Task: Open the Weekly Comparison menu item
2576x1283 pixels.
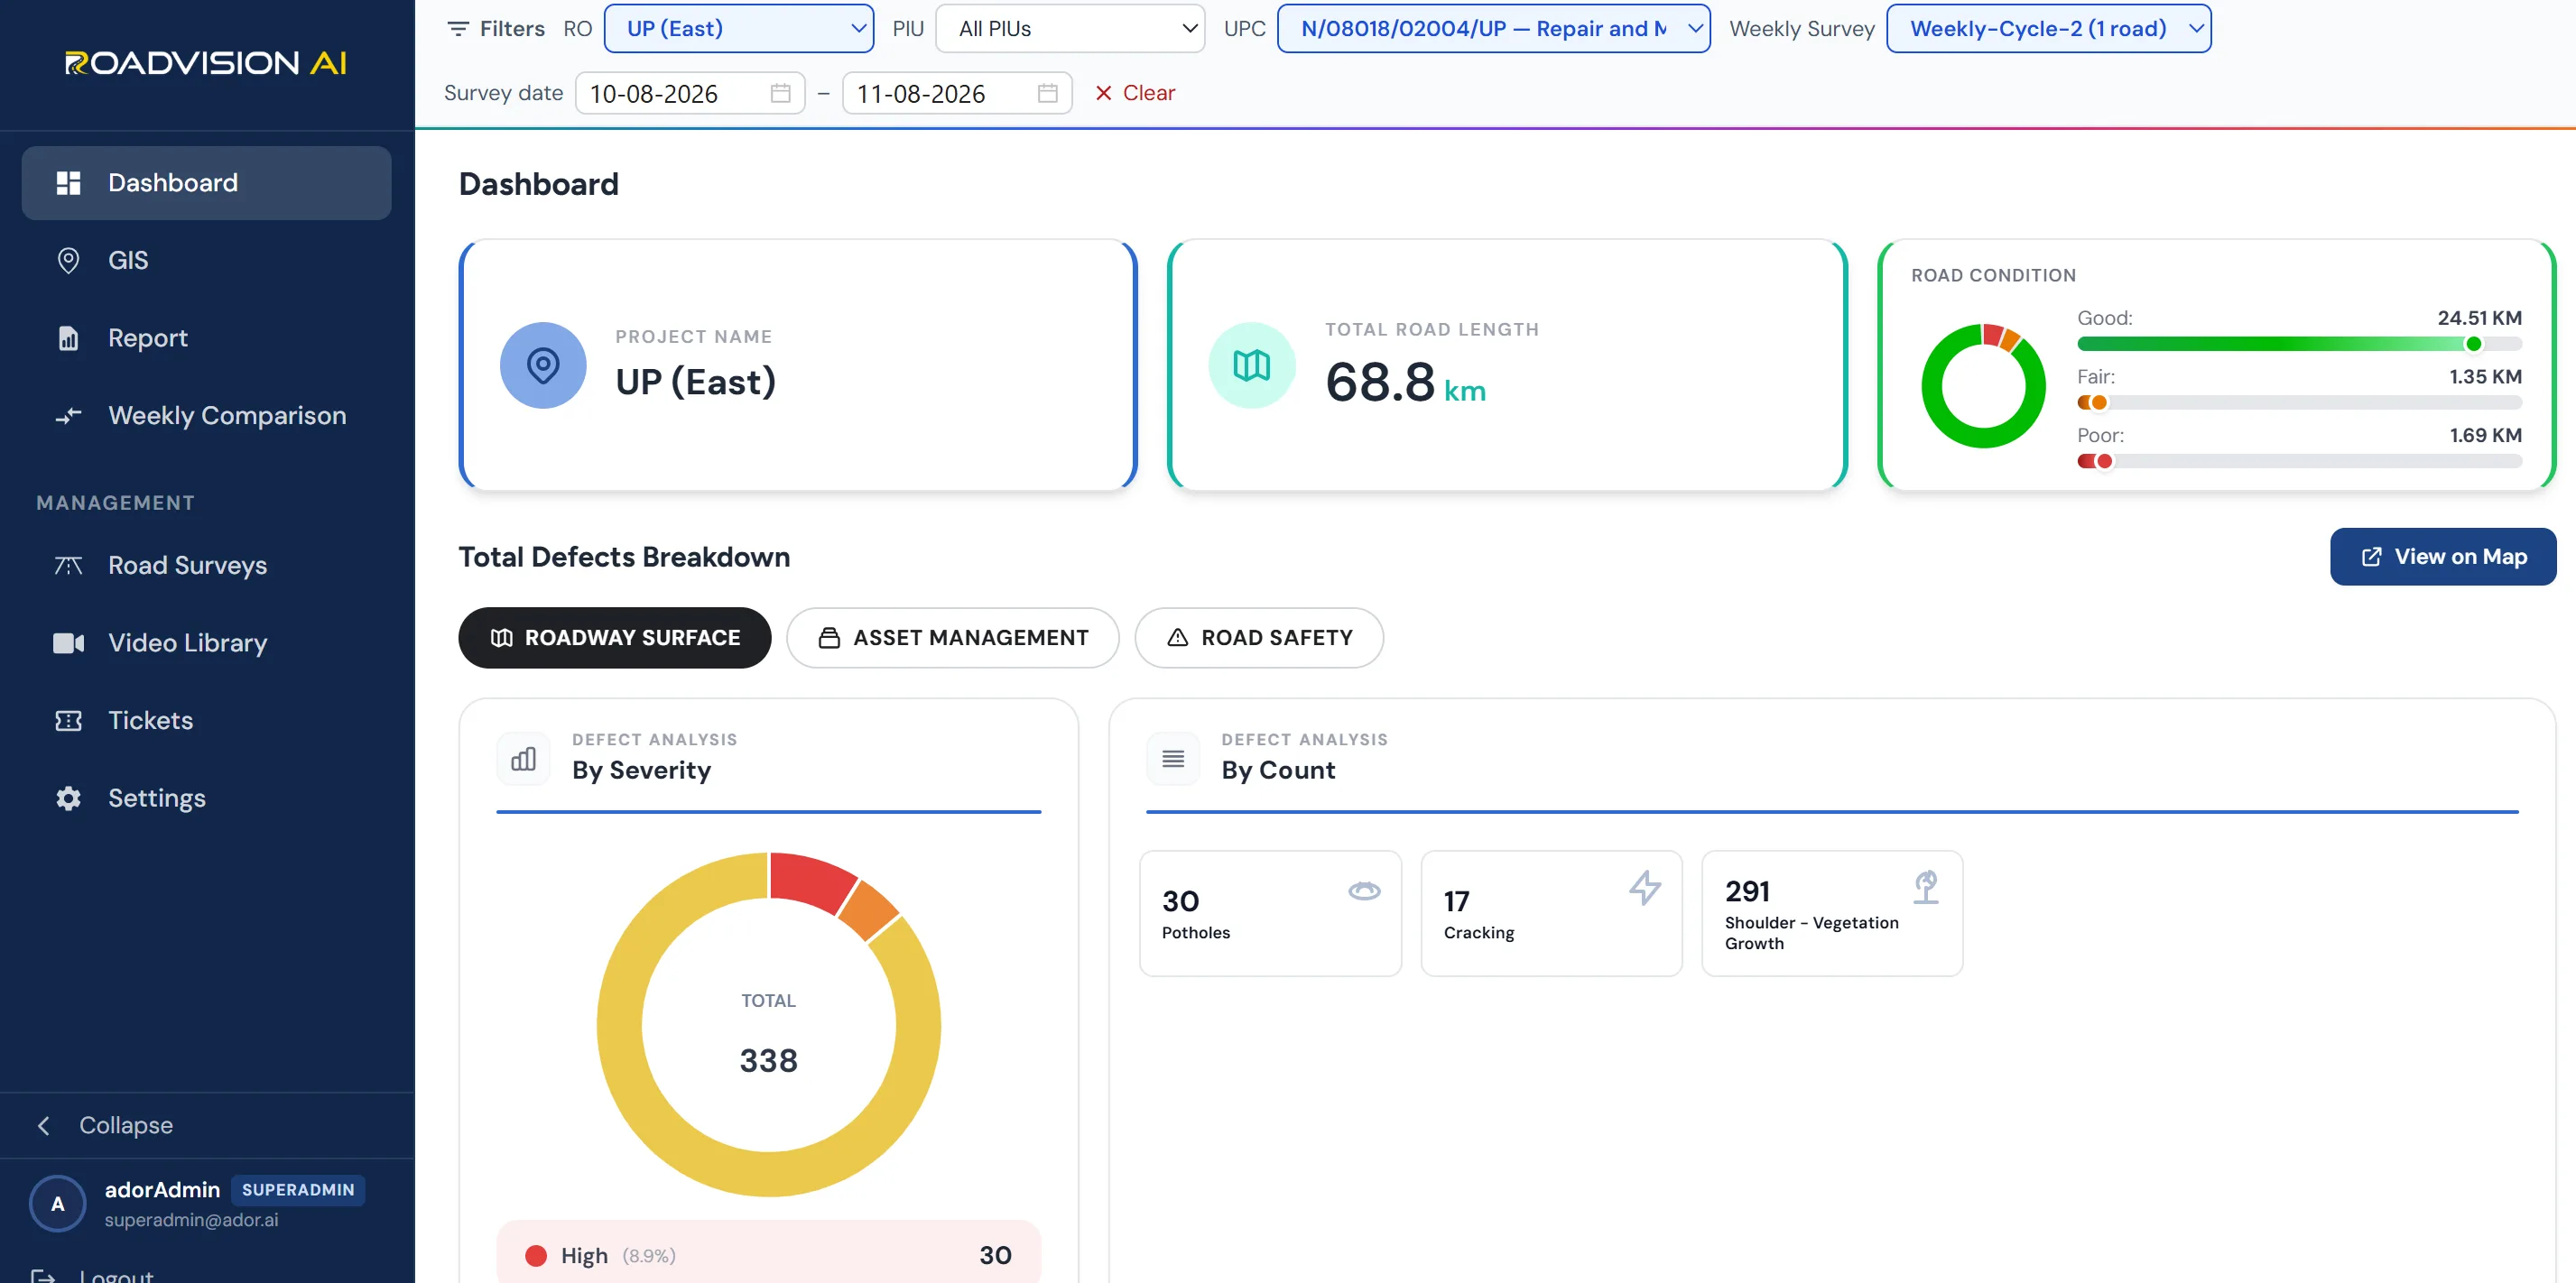Action: coord(206,415)
